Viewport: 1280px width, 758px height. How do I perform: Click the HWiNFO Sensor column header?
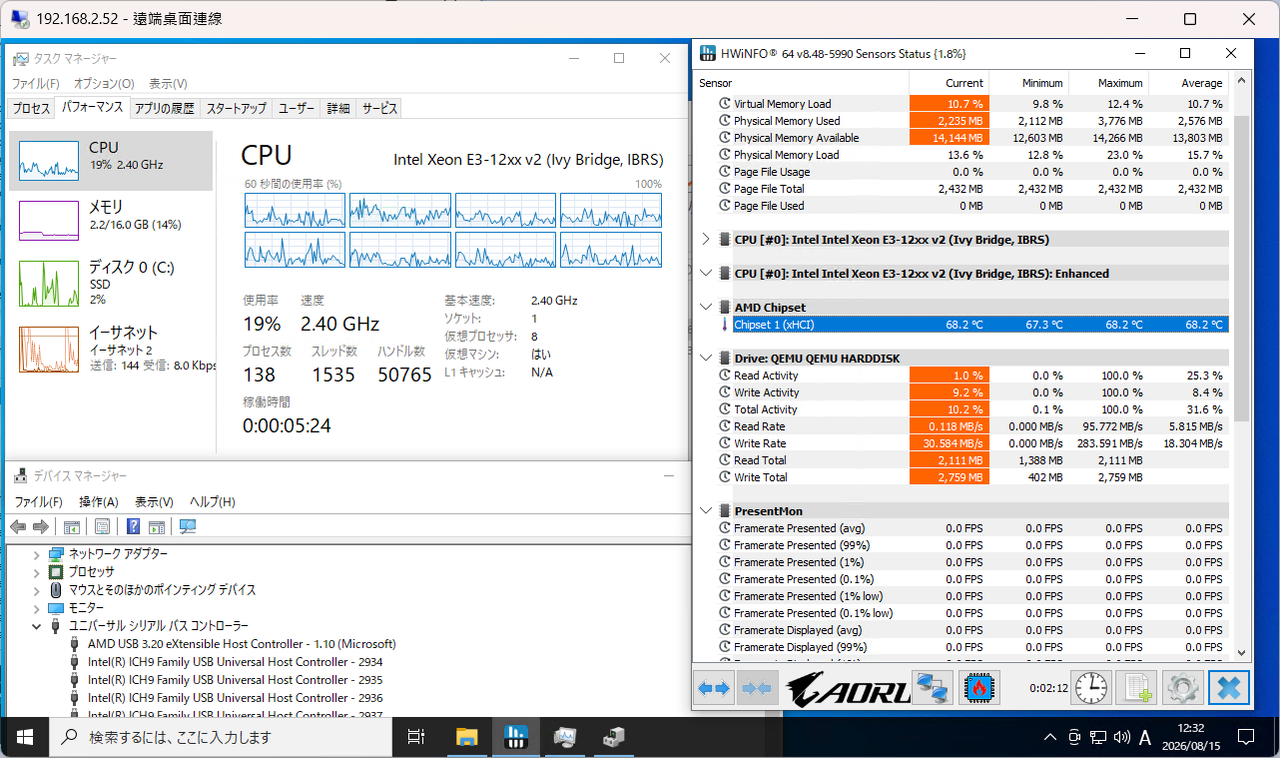[x=801, y=83]
